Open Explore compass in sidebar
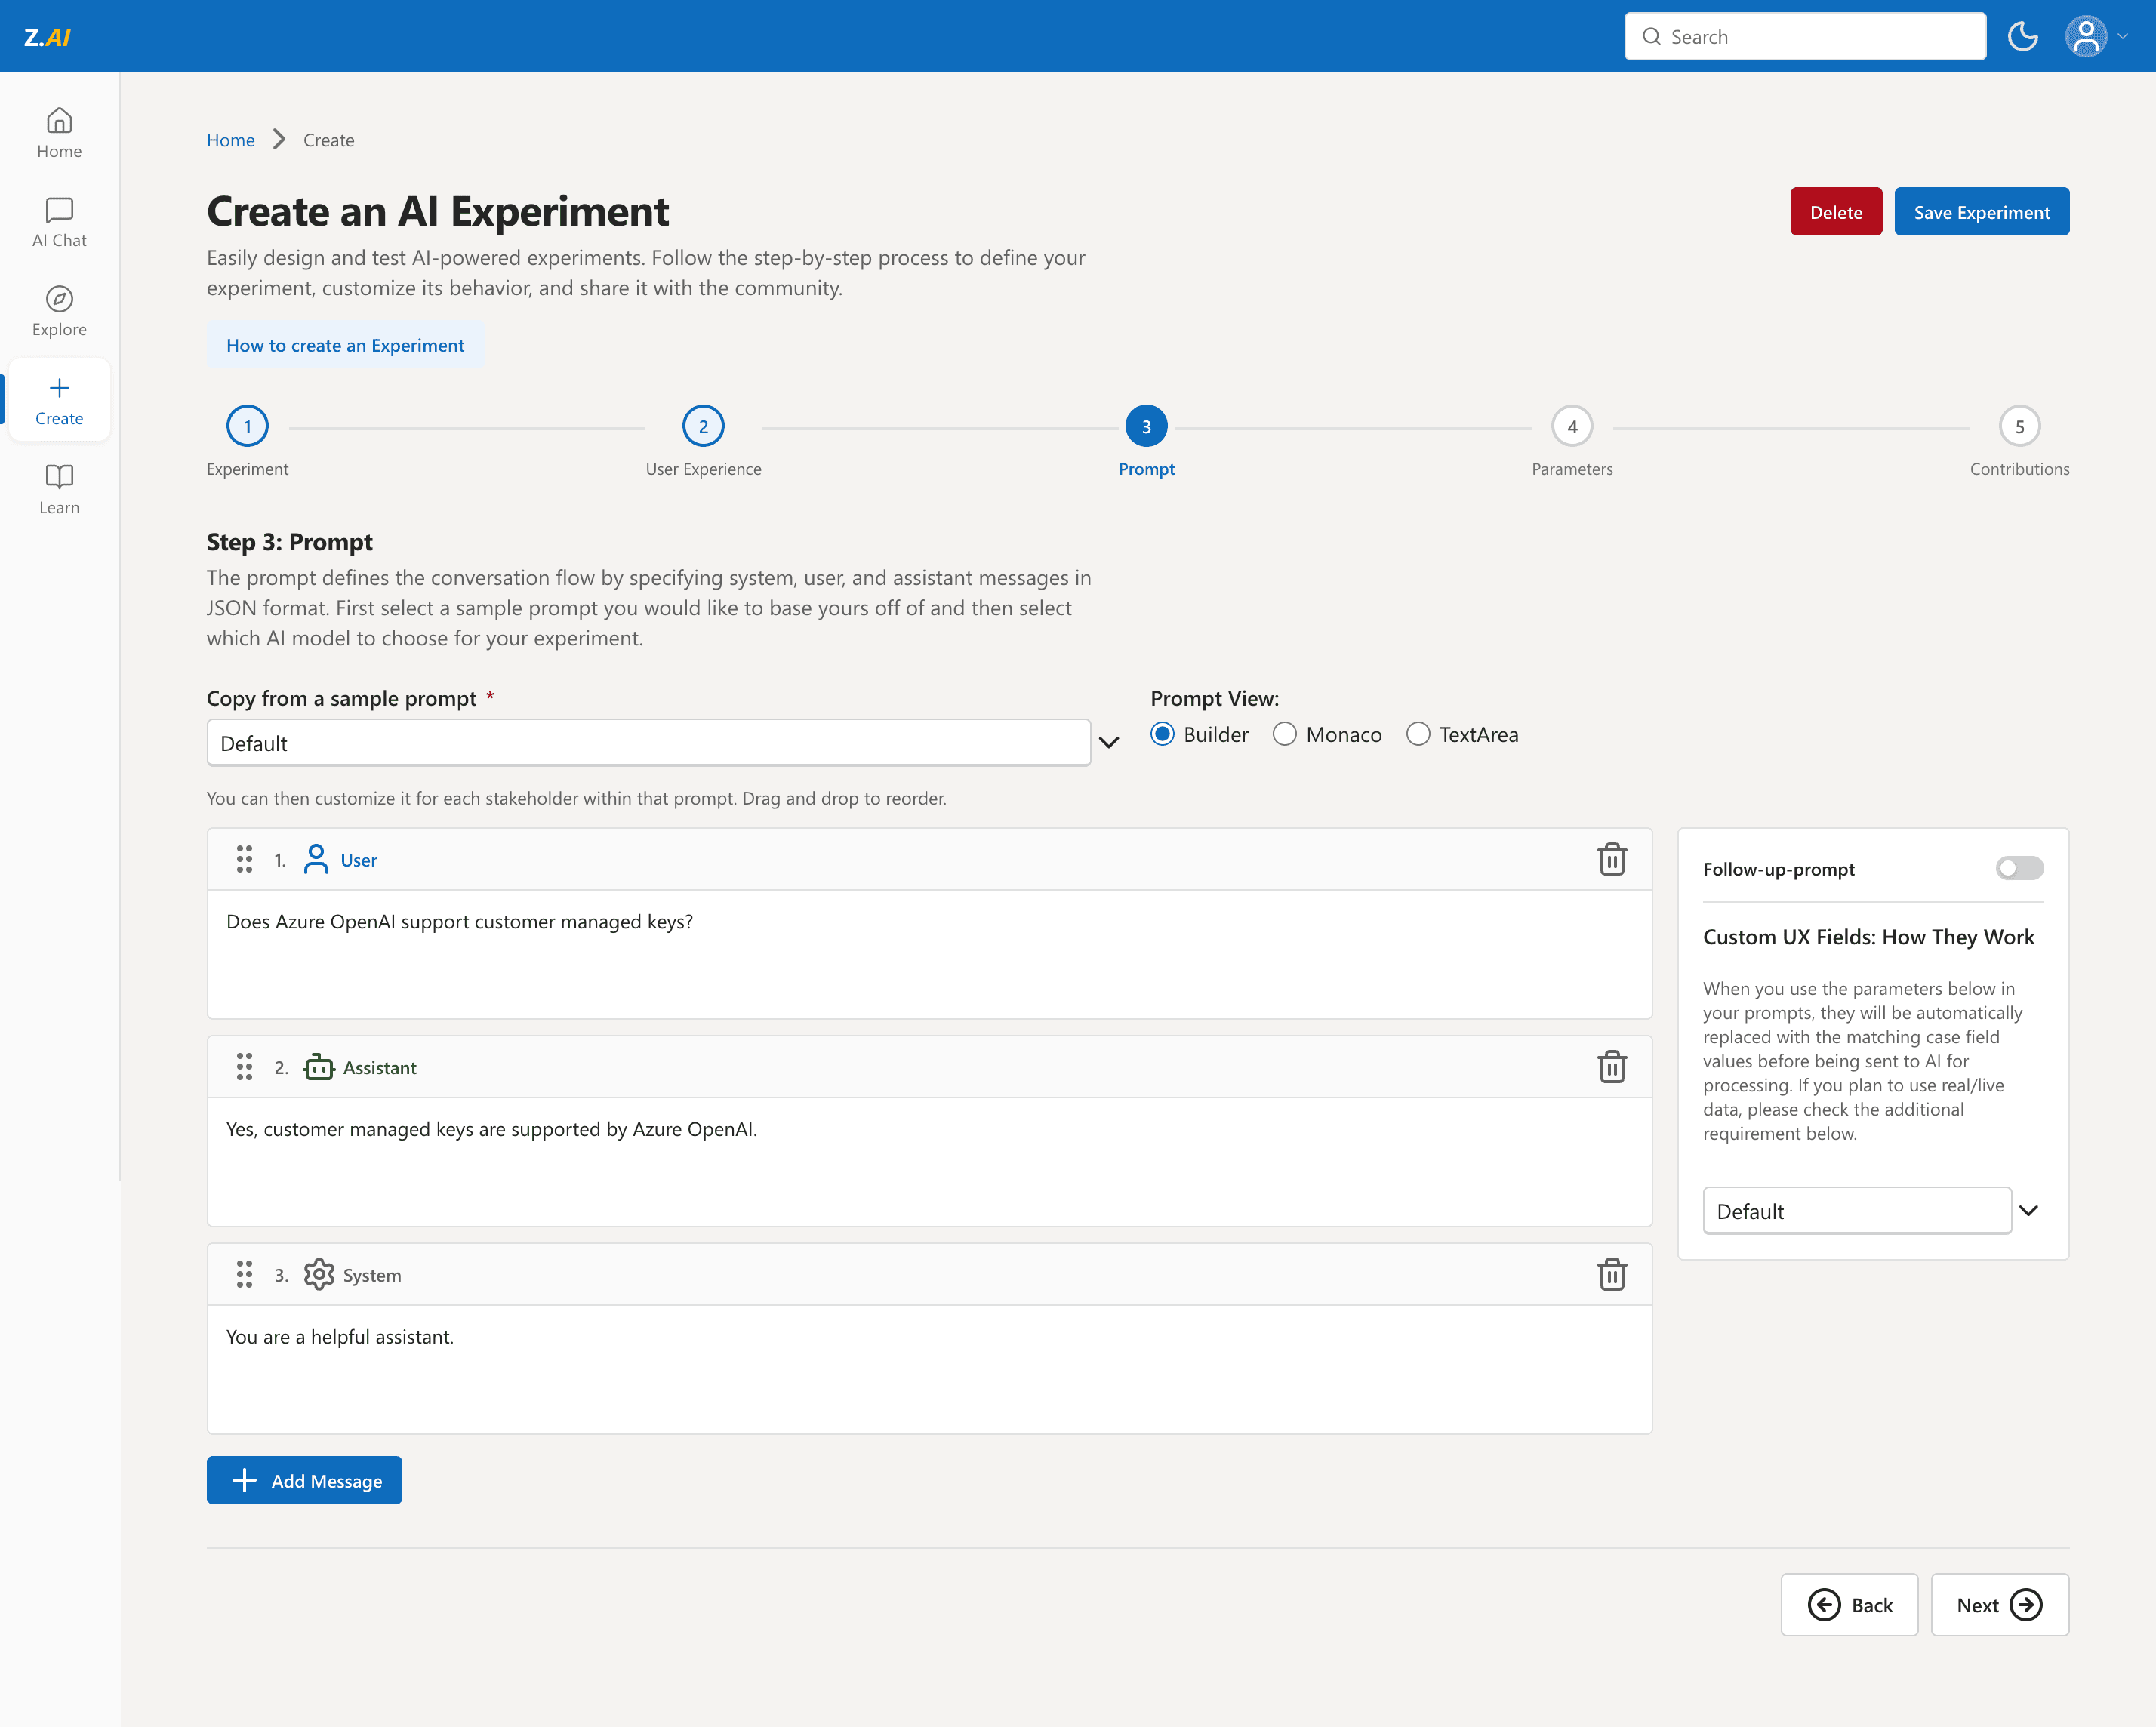2156x1727 pixels. pos(59,311)
